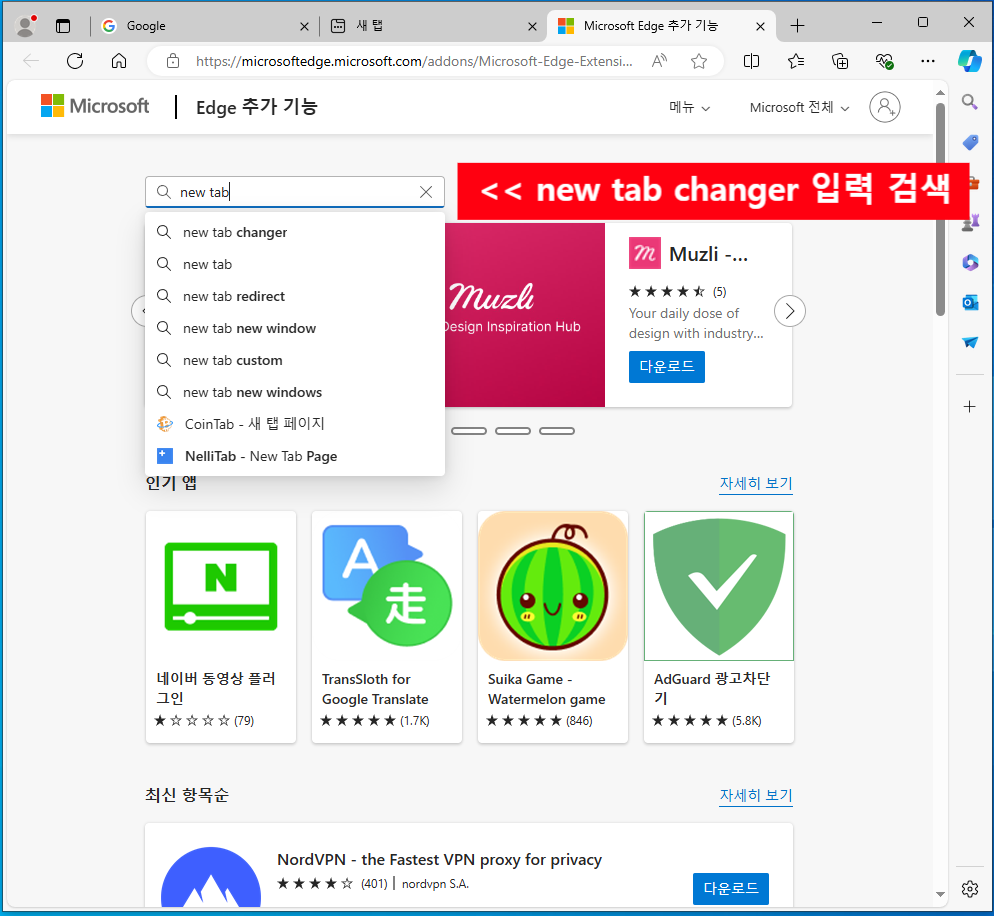The width and height of the screenshot is (994, 916).
Task: Select suggestion new tab redirect
Action: point(295,296)
